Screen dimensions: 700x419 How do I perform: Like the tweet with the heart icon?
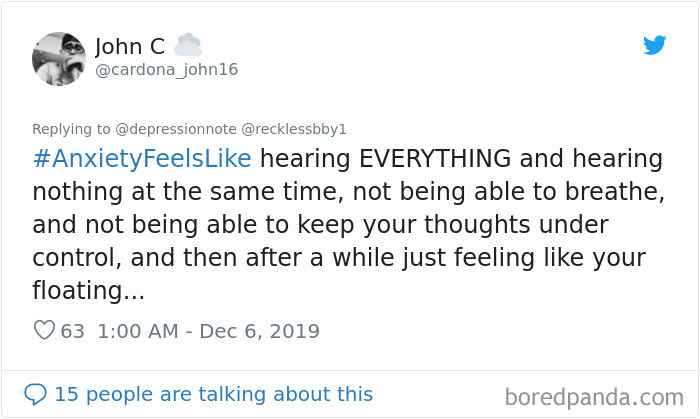(44, 331)
